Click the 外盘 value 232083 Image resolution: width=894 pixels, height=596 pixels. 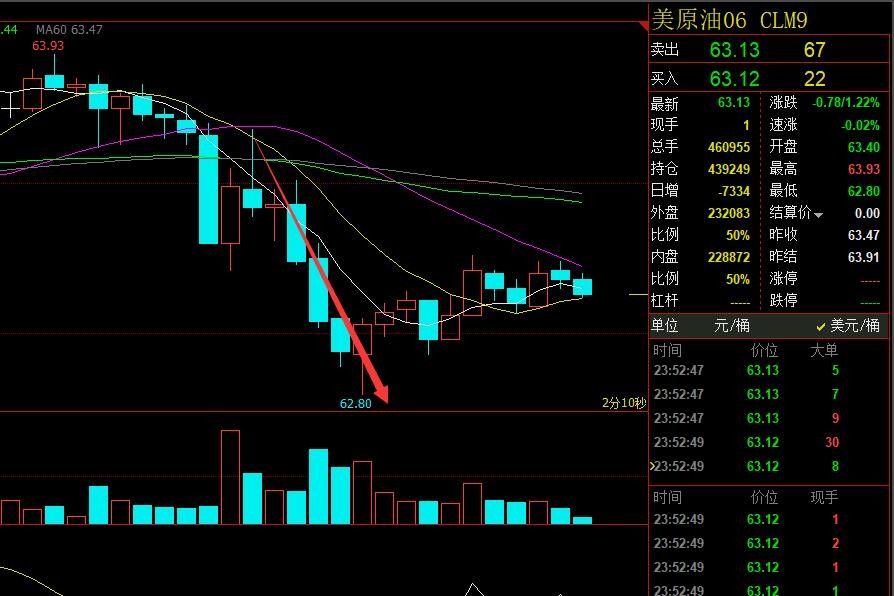pyautogui.click(x=729, y=213)
